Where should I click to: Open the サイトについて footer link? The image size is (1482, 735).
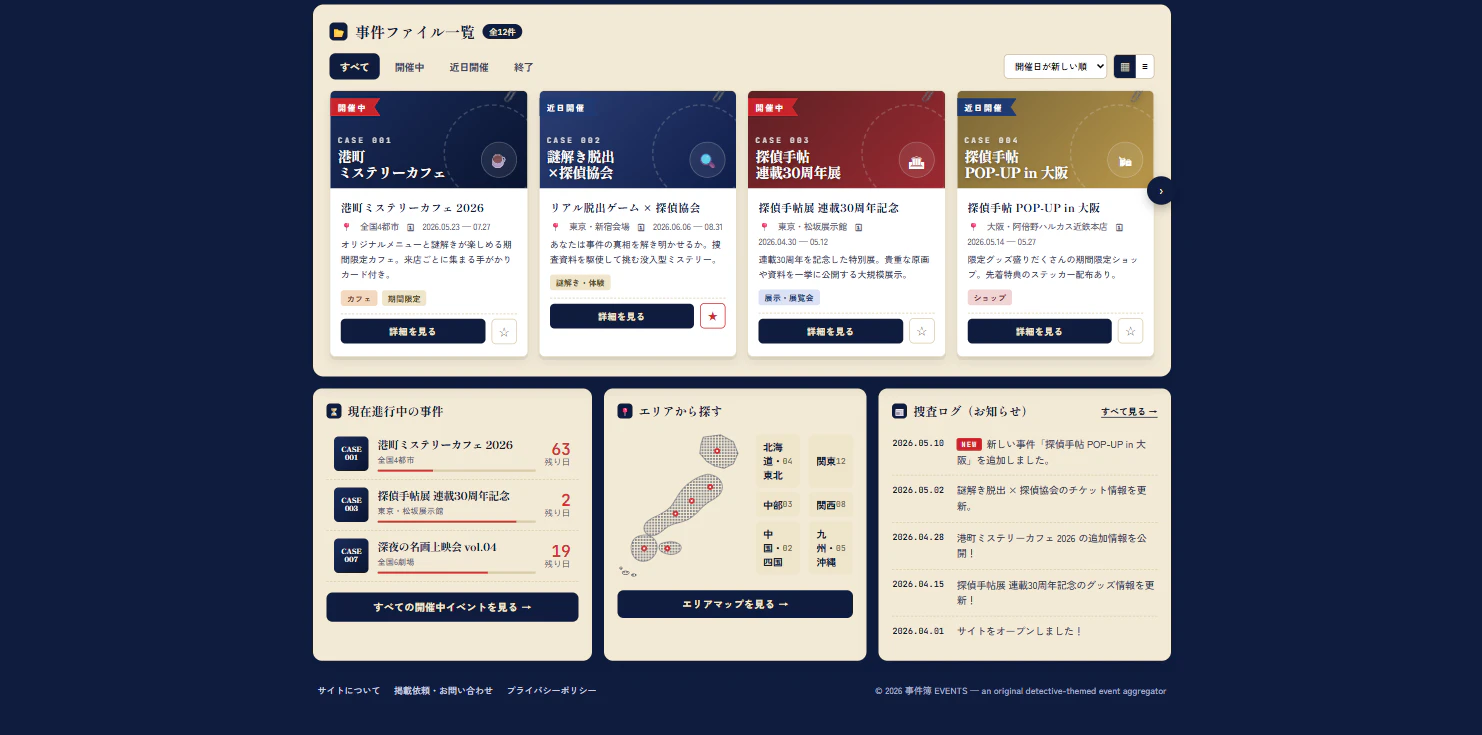pos(349,691)
